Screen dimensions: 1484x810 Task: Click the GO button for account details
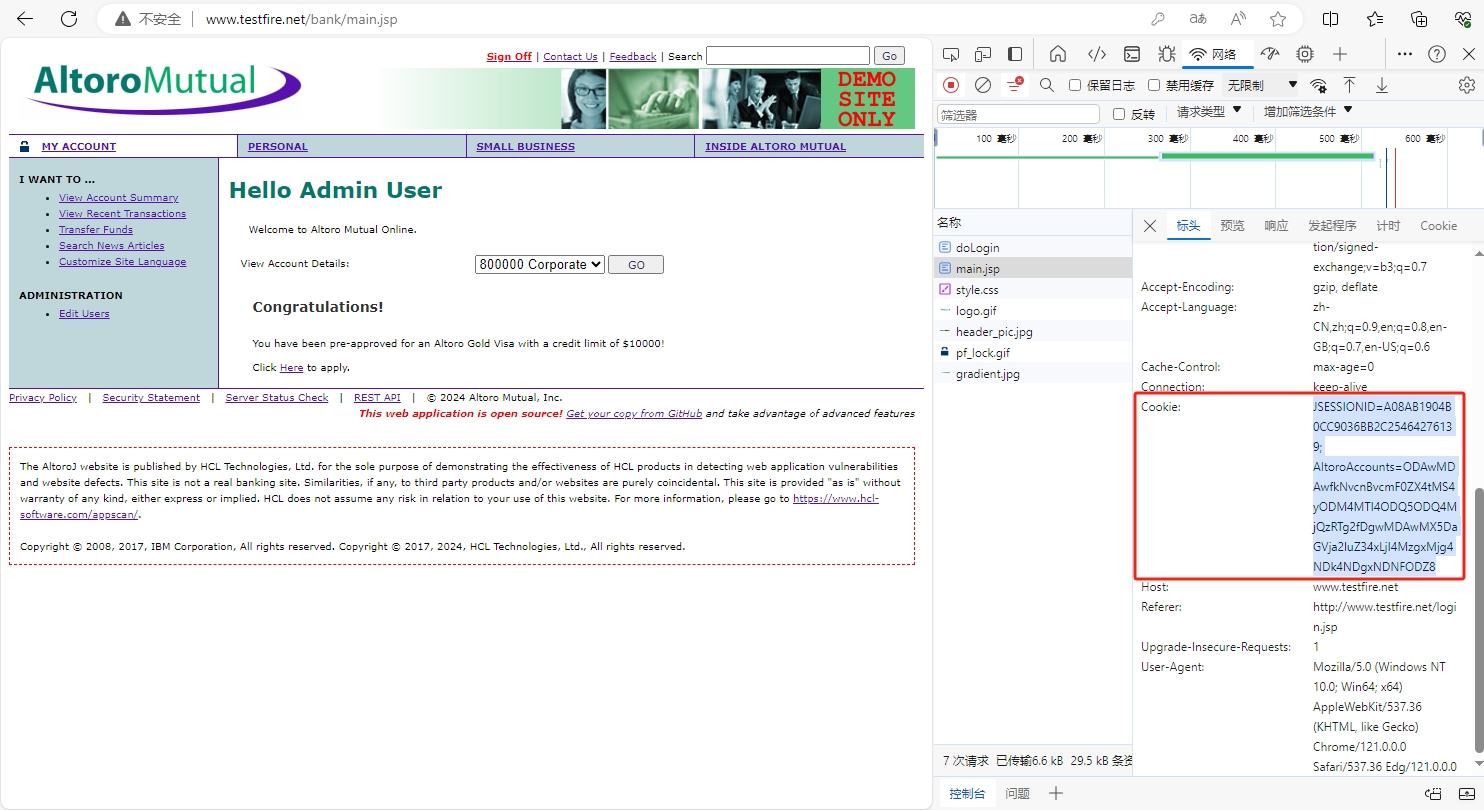pos(636,265)
